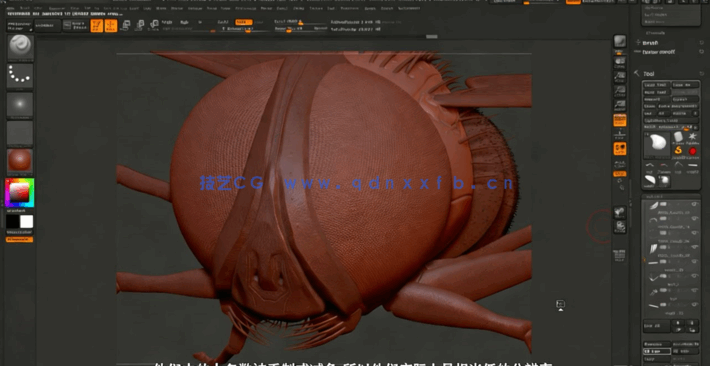710x366 pixels.
Task: Click the Rename subtool button
Action: pos(656,344)
